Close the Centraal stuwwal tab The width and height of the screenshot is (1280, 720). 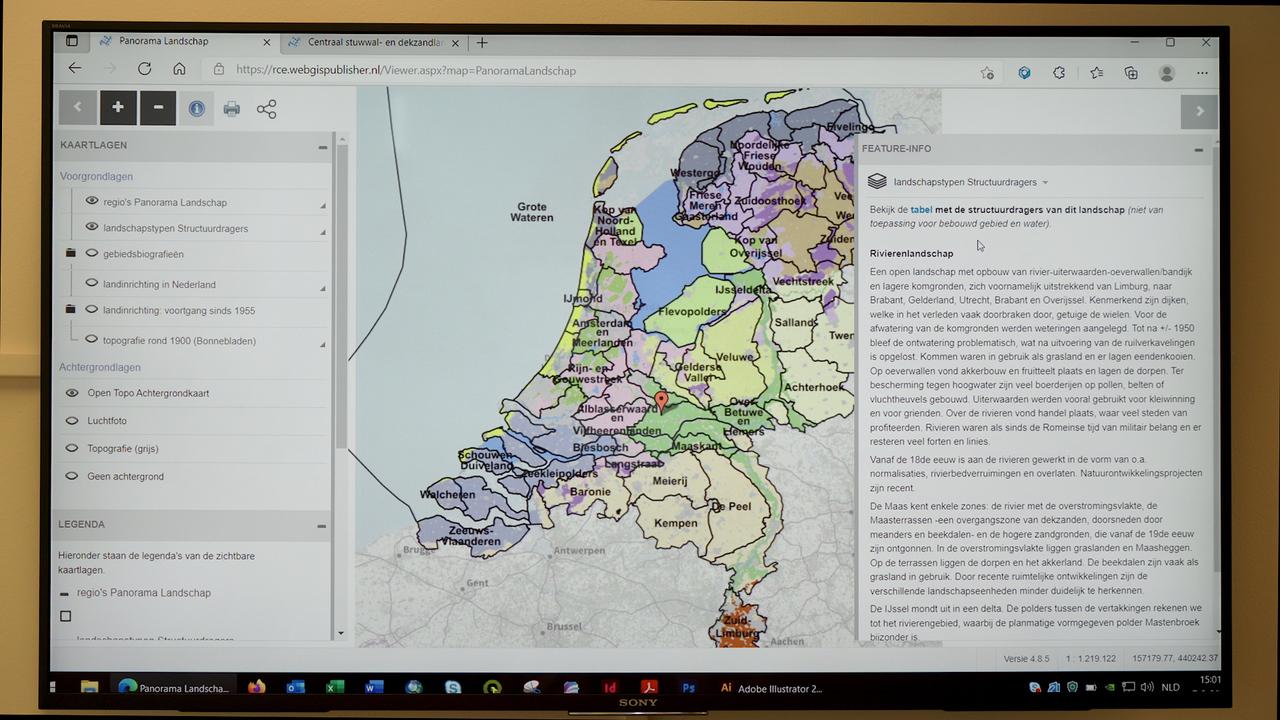pyautogui.click(x=455, y=42)
